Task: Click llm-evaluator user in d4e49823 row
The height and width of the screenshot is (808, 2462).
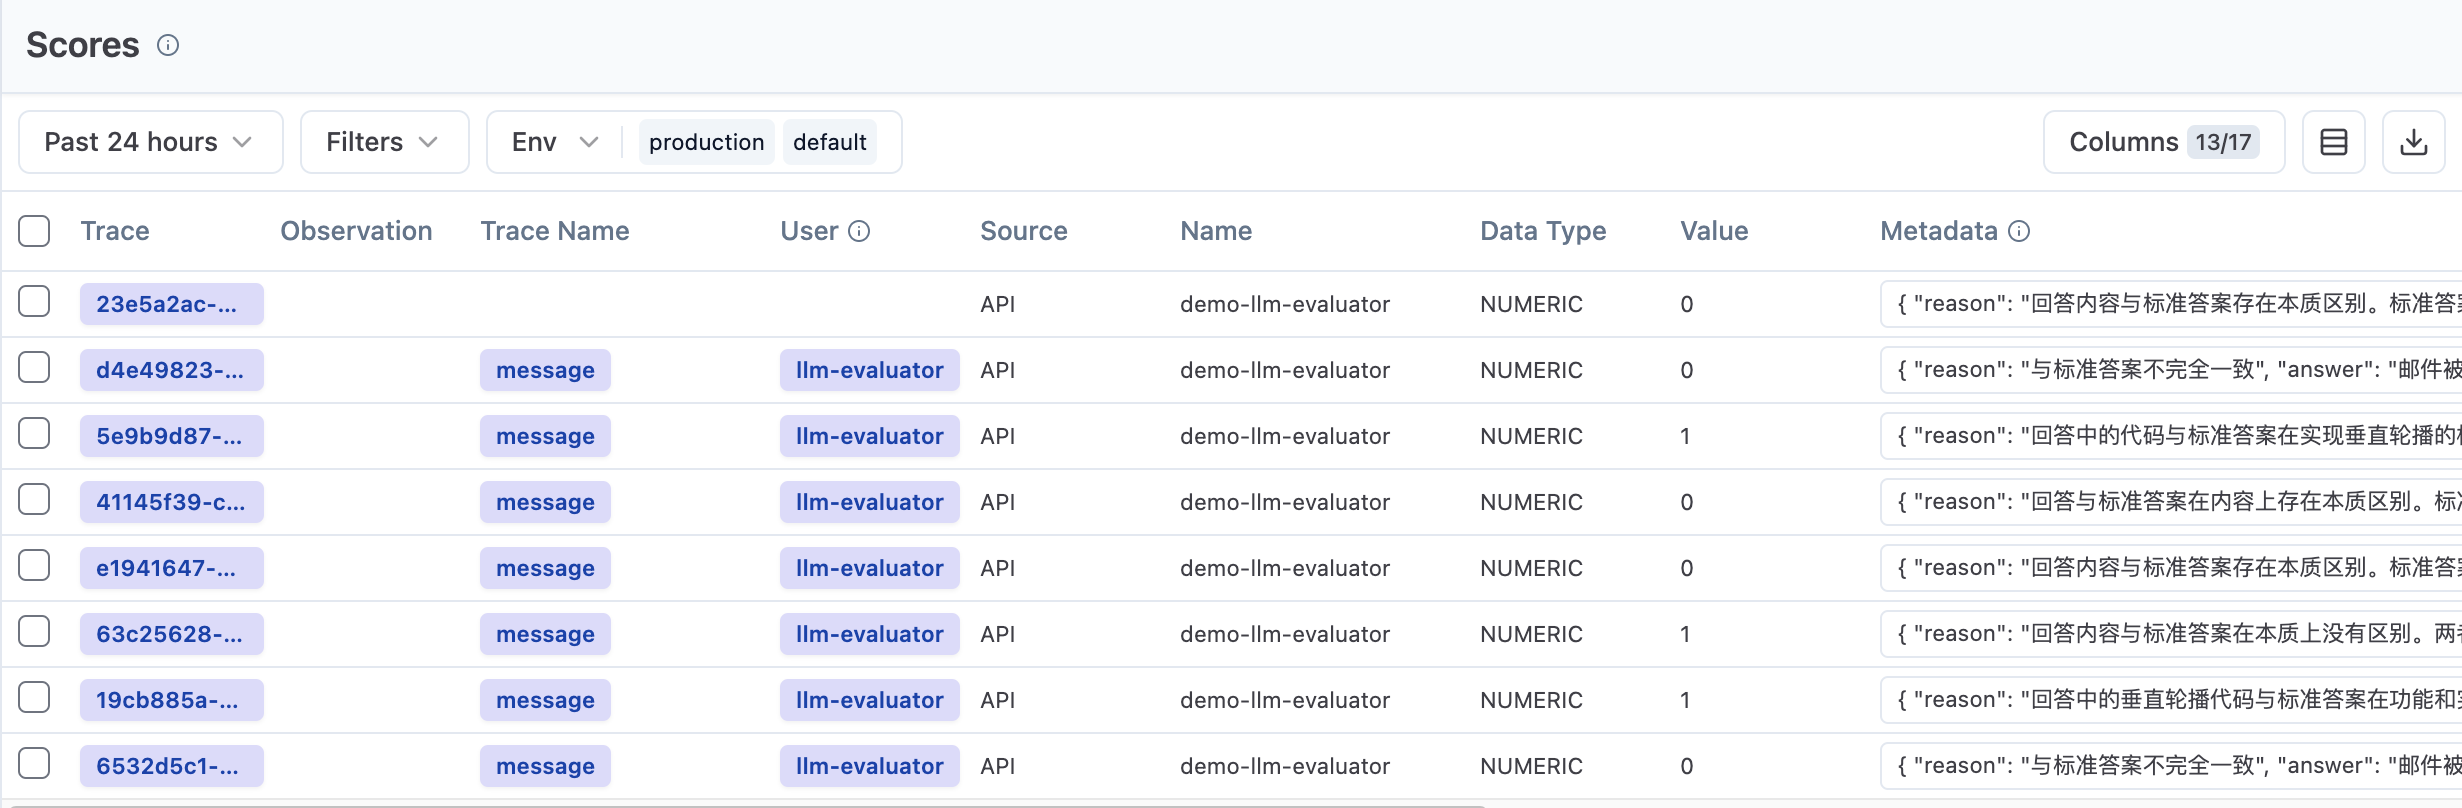Action: coord(869,370)
